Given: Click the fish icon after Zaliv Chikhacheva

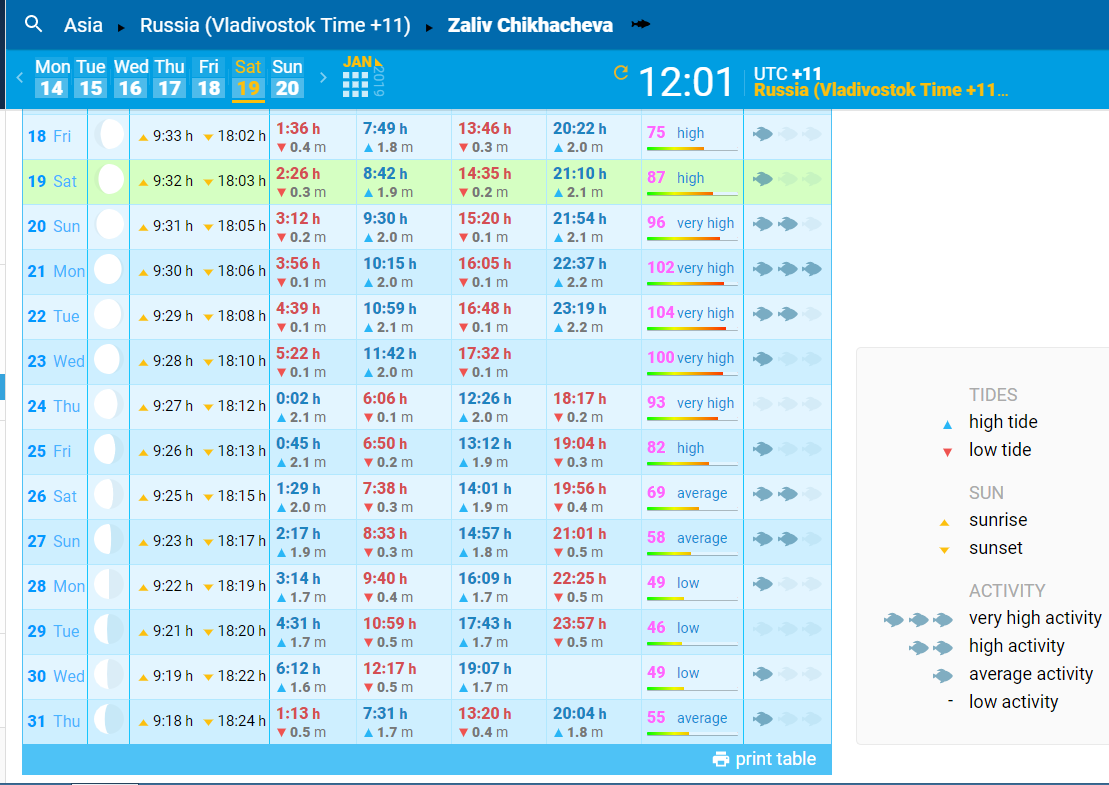Looking at the screenshot, I should coord(641,24).
